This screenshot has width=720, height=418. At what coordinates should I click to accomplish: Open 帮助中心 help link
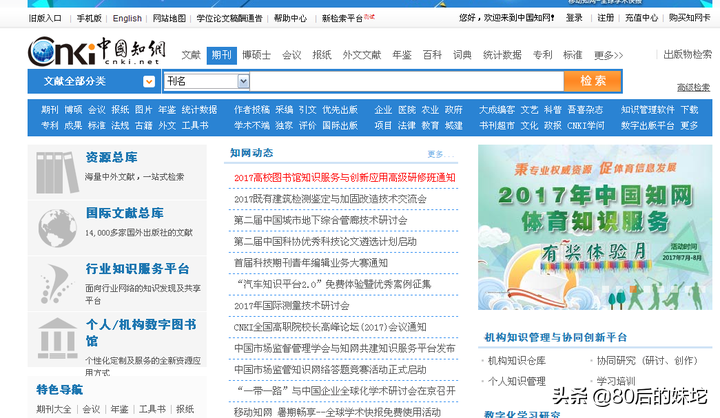point(291,18)
